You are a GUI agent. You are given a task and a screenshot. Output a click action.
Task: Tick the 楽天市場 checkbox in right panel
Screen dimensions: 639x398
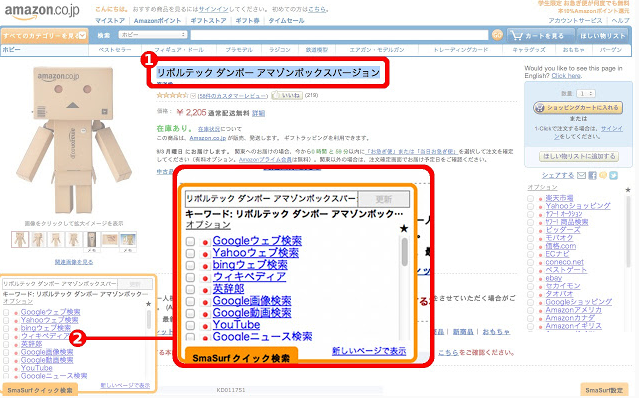pyautogui.click(x=530, y=198)
